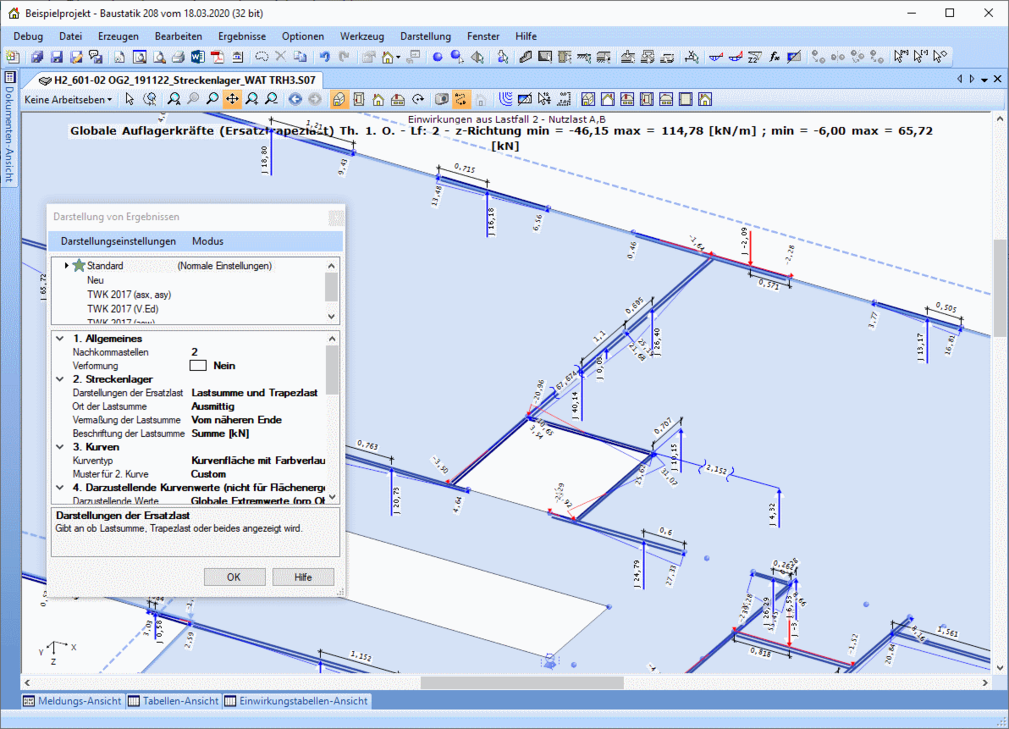Collapse the 3. Kurven section
Viewport: 1009px width, 729px height.
[60, 447]
